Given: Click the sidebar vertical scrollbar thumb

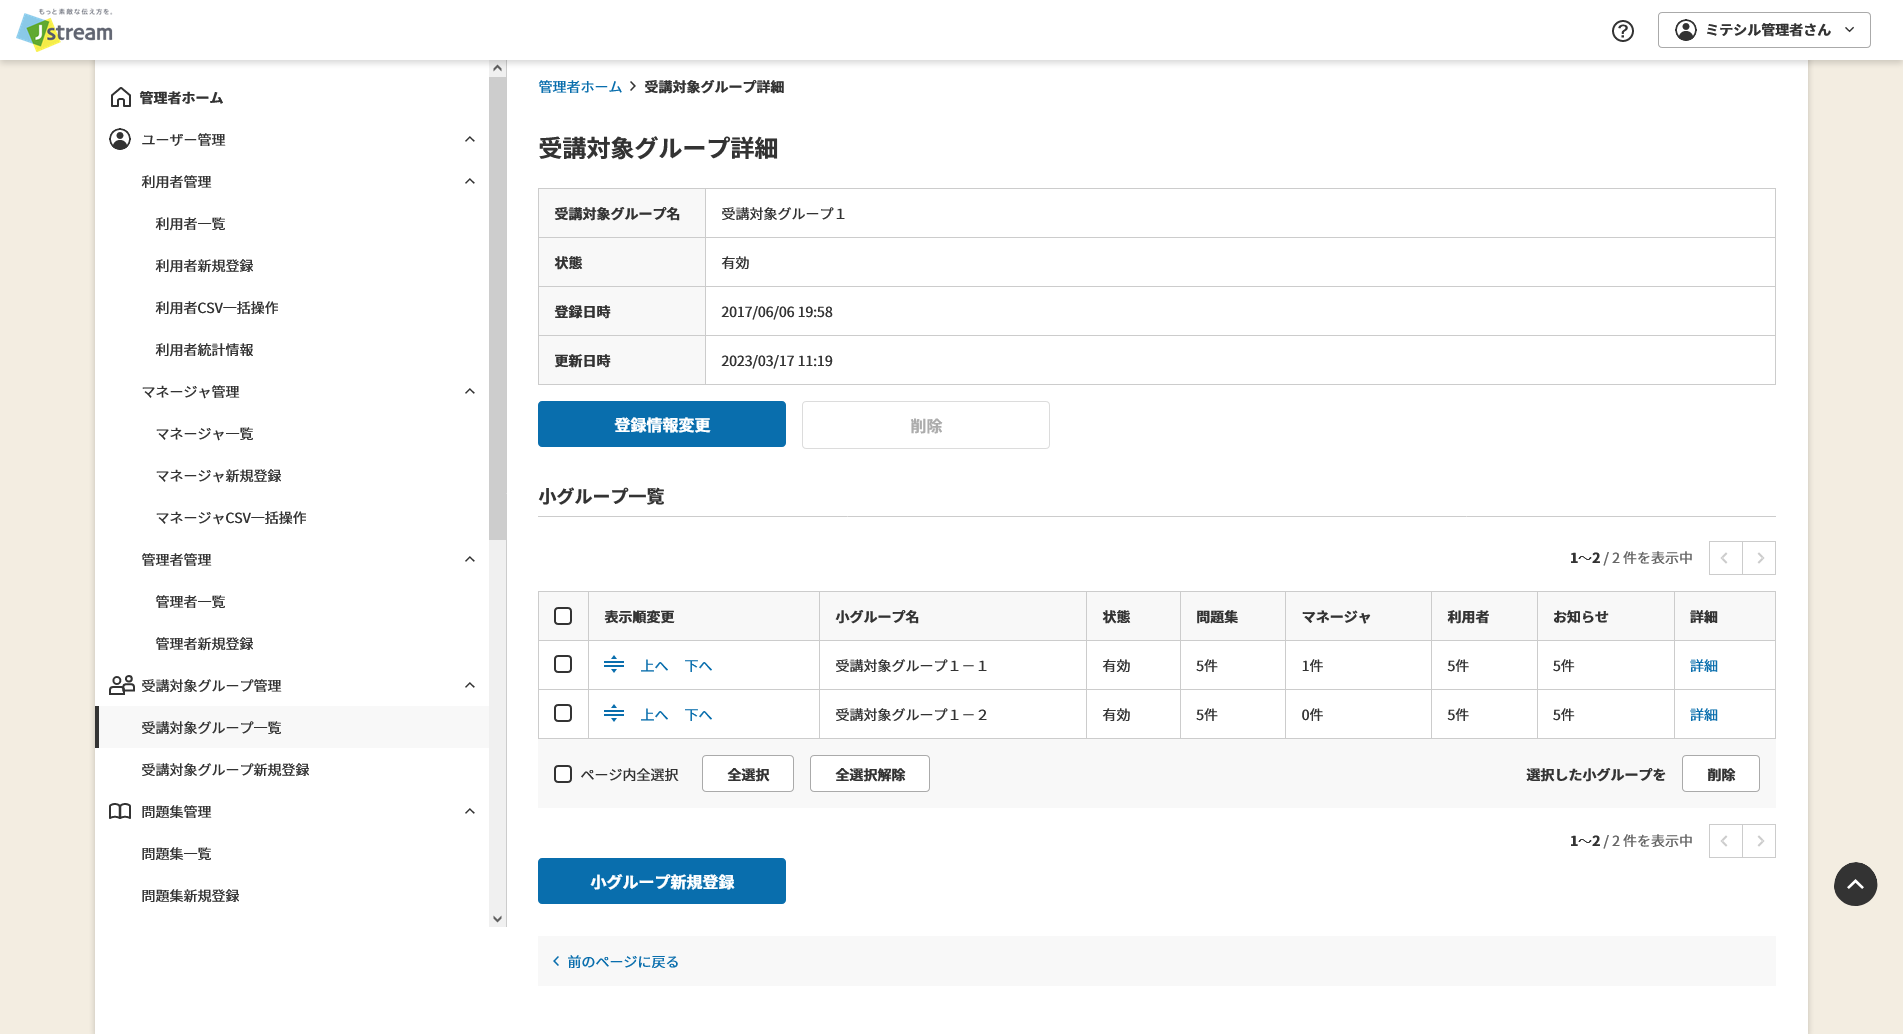Looking at the screenshot, I should tap(497, 308).
